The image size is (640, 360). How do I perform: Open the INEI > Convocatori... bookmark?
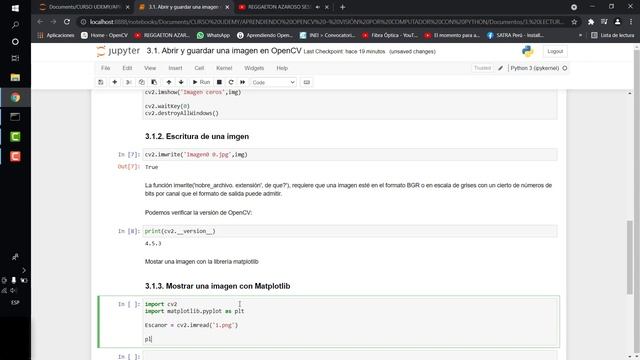coord(327,36)
